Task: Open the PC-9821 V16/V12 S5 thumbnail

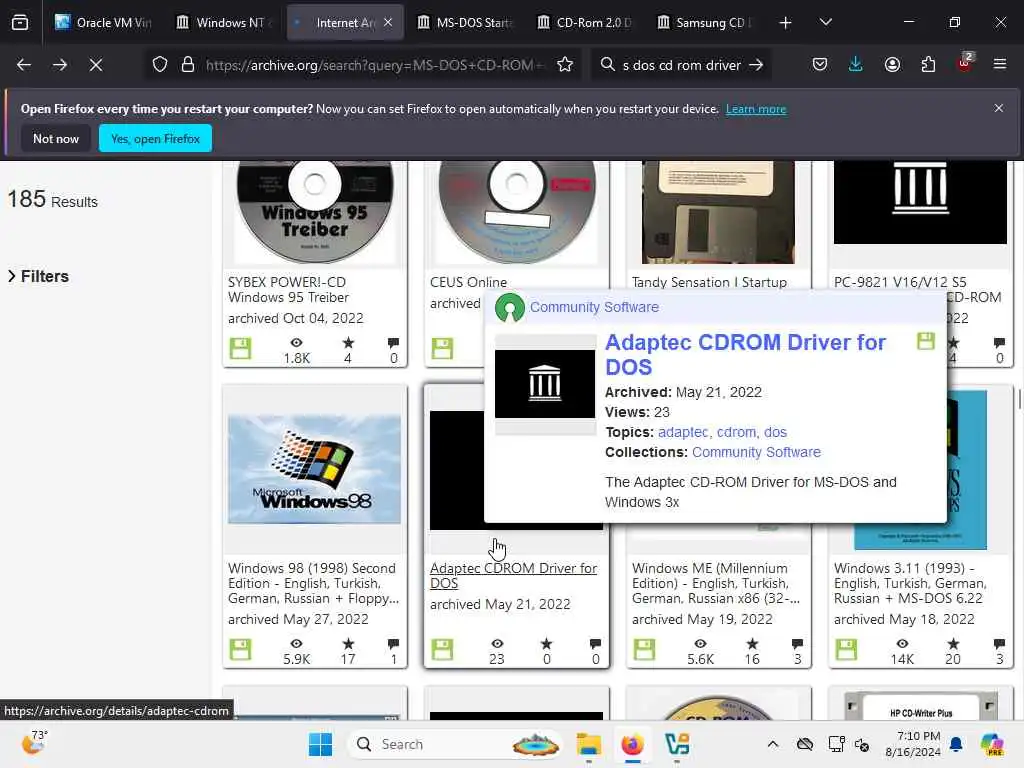Action: (x=920, y=202)
